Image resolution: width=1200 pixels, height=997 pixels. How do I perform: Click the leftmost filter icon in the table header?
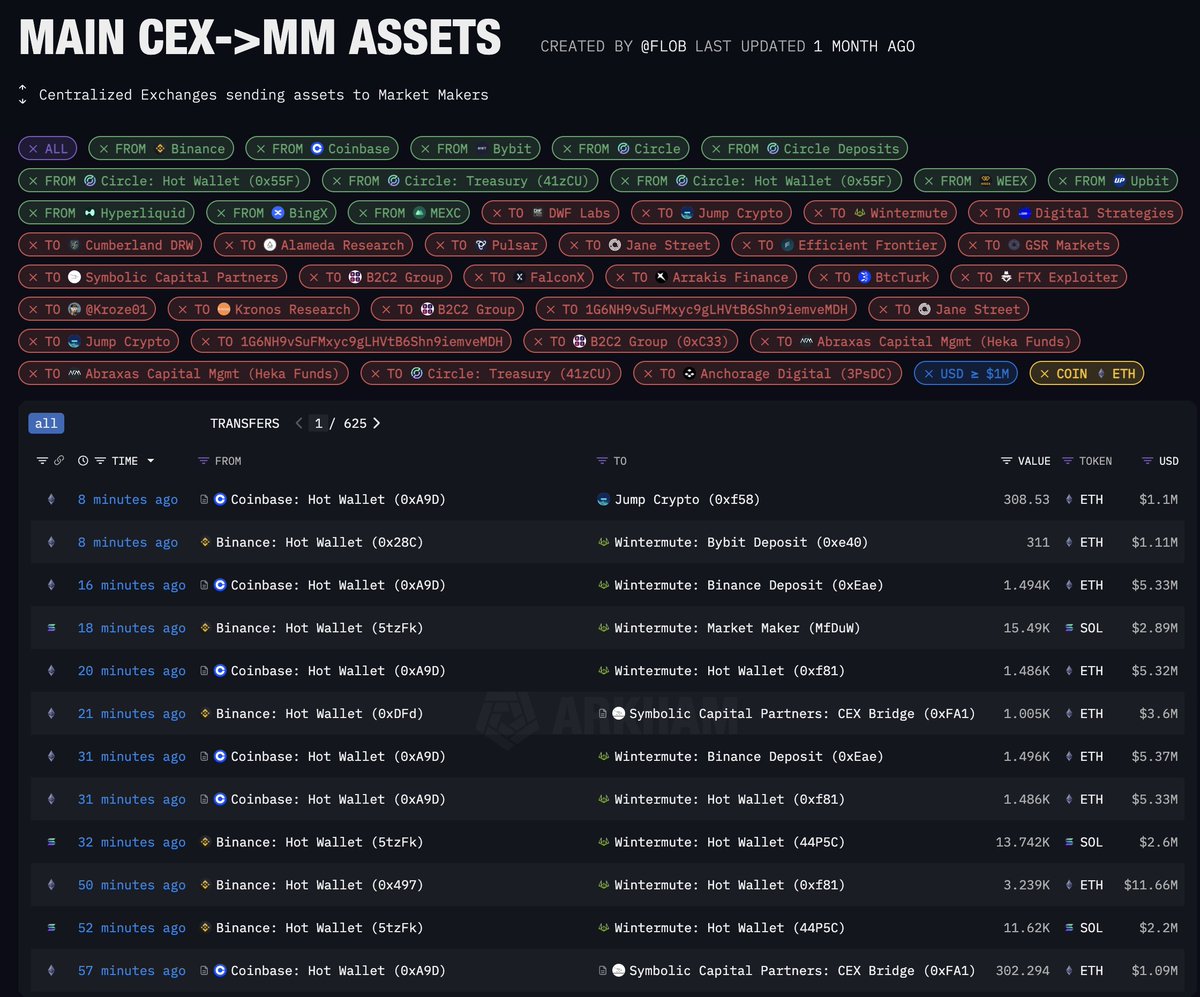[42, 461]
